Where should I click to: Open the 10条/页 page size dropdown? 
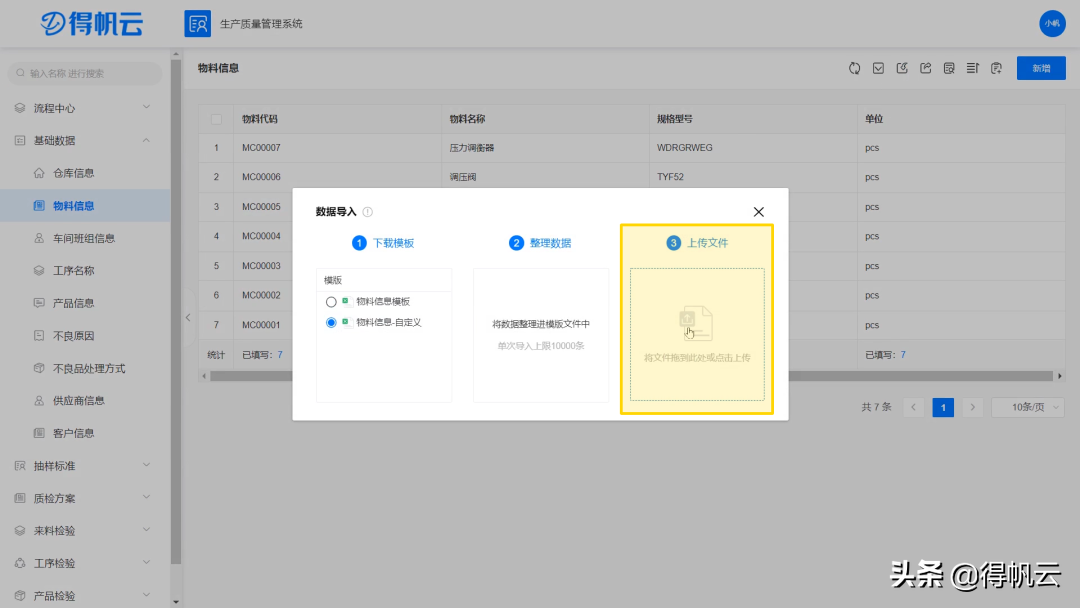coord(1028,407)
